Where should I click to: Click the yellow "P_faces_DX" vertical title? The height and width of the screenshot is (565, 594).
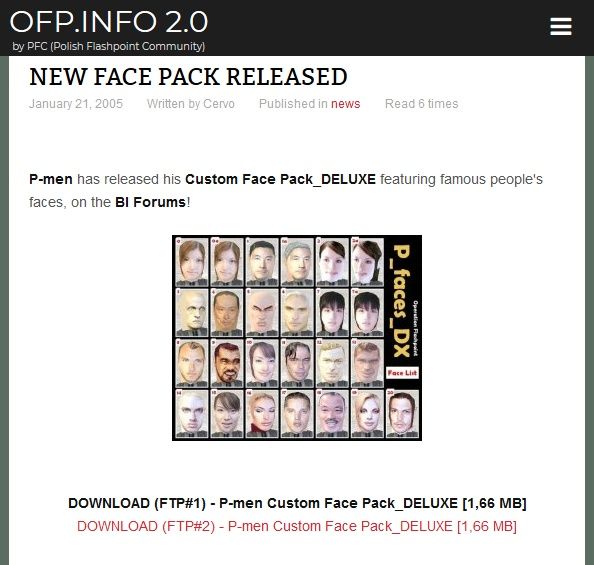click(x=401, y=300)
